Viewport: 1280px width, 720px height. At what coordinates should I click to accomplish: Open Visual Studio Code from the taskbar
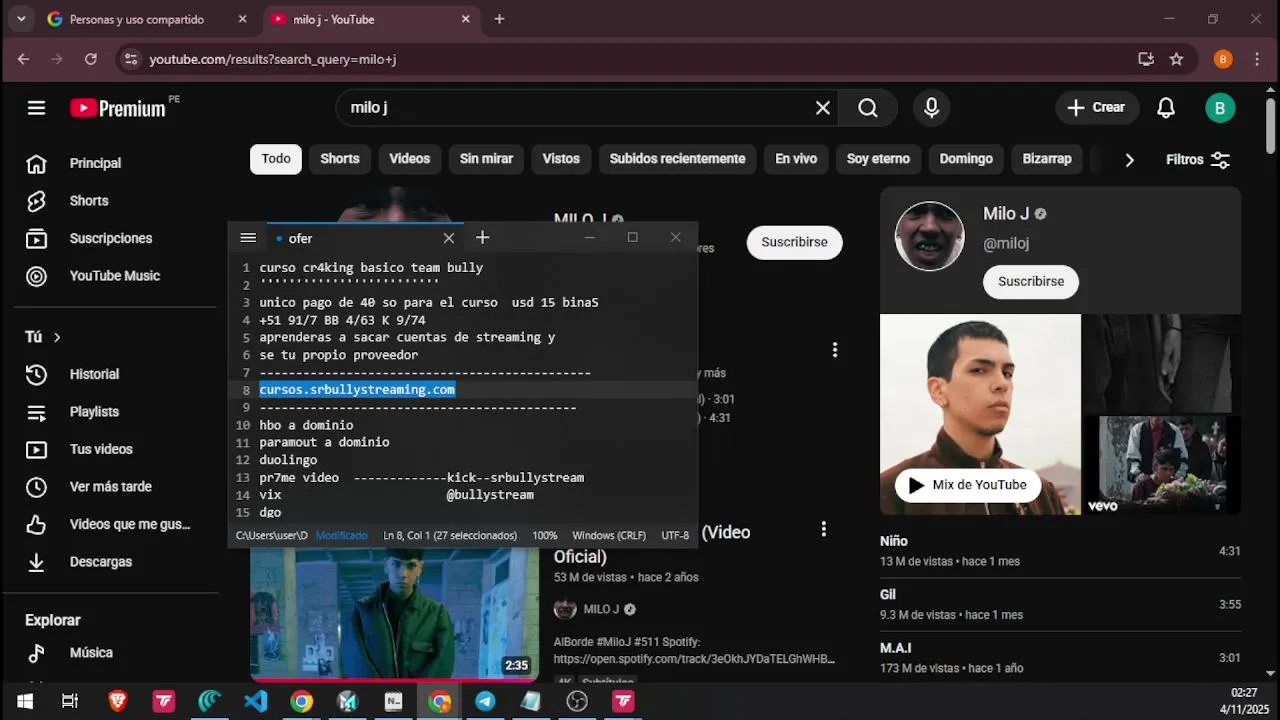pyautogui.click(x=255, y=702)
